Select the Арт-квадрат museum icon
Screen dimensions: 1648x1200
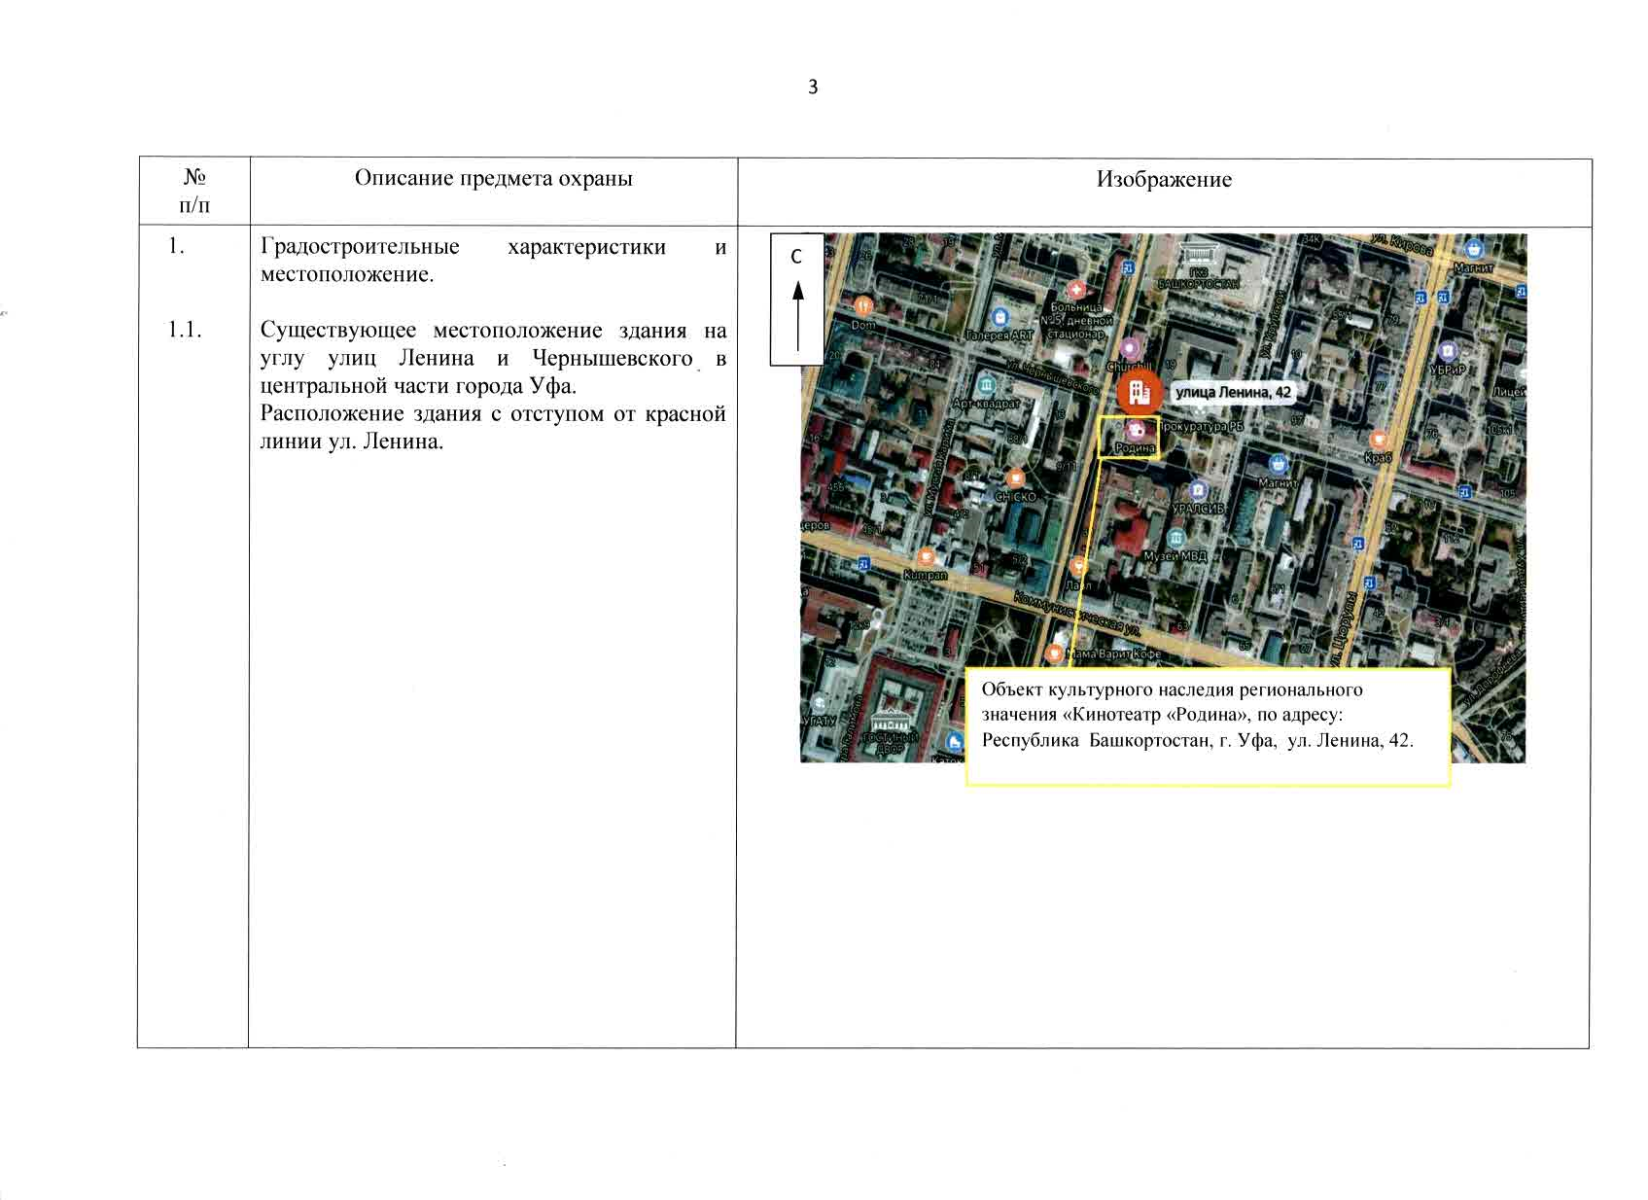click(x=987, y=386)
